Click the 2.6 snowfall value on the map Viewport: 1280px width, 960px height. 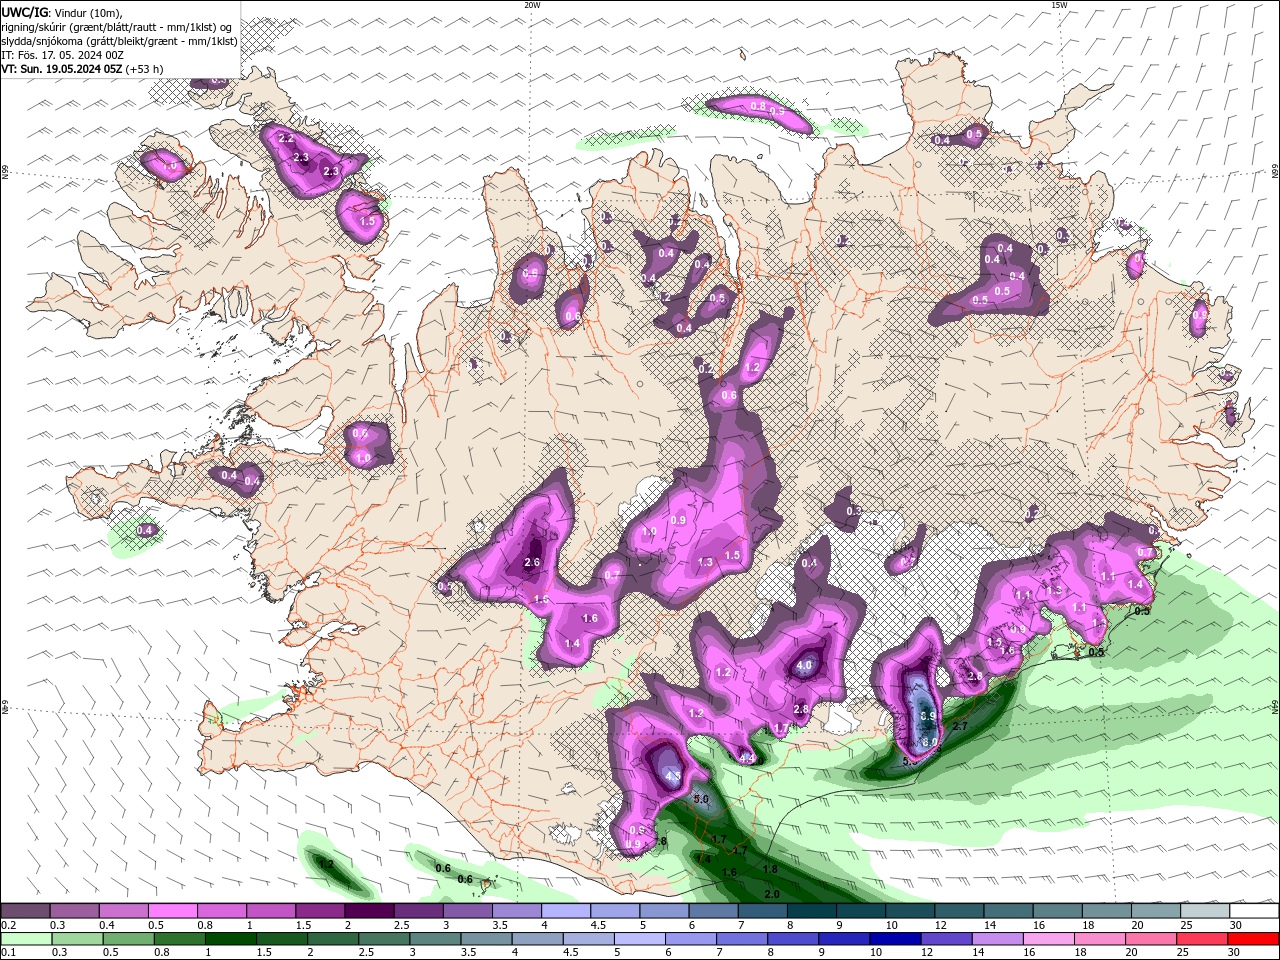(532, 562)
